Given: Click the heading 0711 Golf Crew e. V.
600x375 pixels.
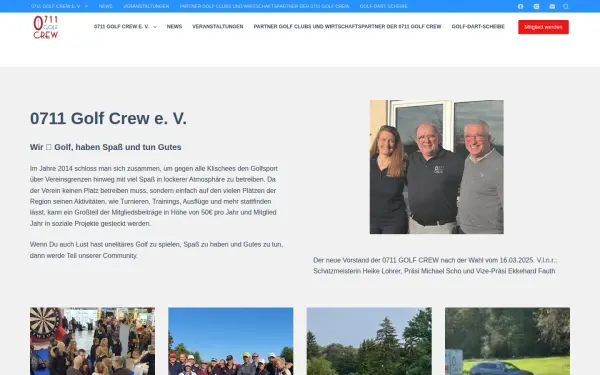Looking at the screenshot, I should (x=108, y=118).
